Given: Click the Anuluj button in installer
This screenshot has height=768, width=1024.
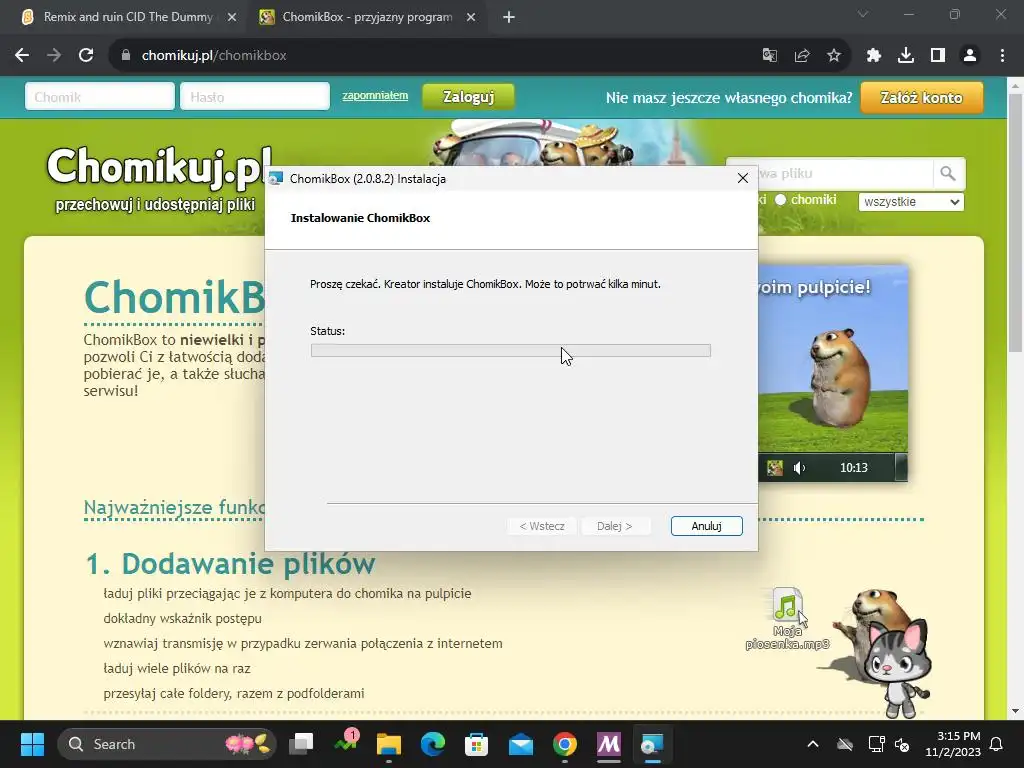Looking at the screenshot, I should tap(706, 526).
